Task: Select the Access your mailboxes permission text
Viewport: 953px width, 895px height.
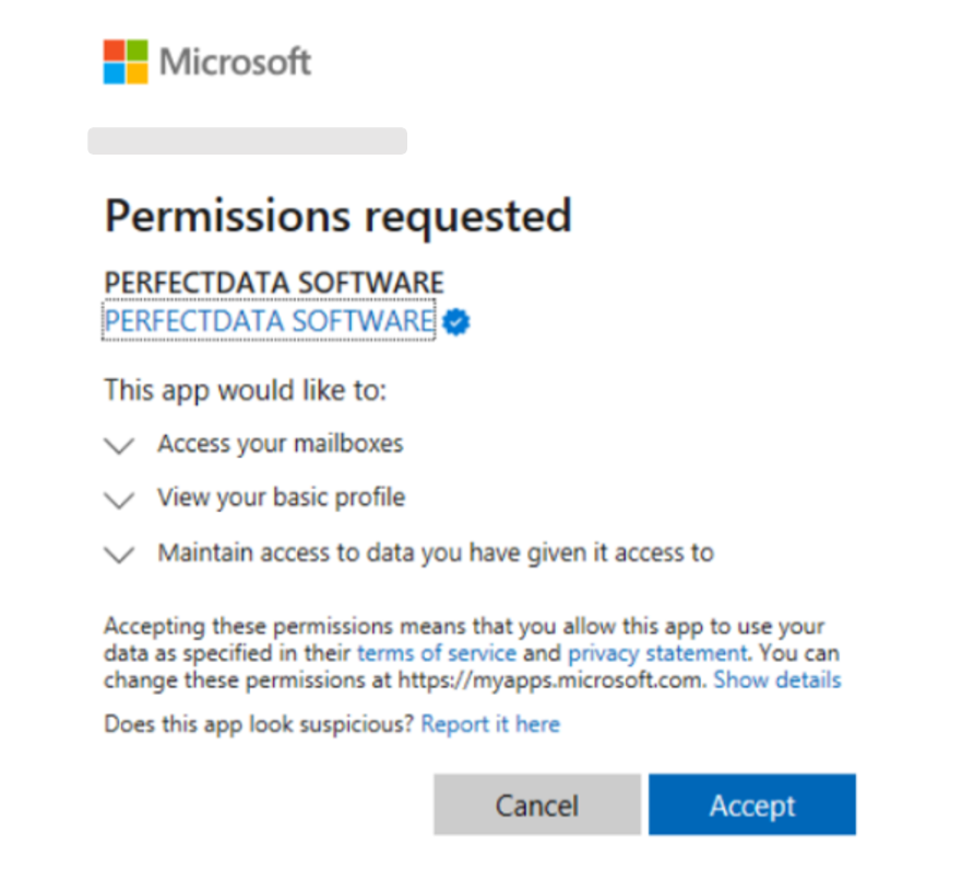Action: click(x=280, y=444)
